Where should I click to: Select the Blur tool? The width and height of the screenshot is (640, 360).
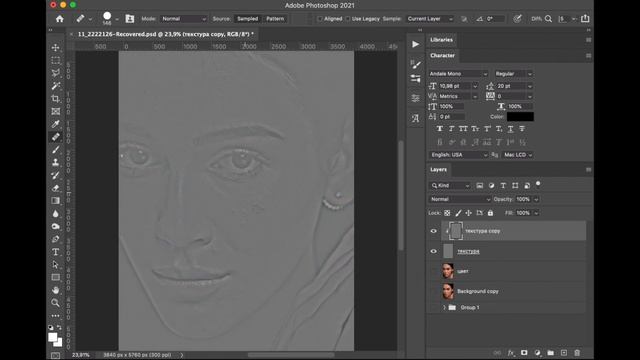point(56,213)
